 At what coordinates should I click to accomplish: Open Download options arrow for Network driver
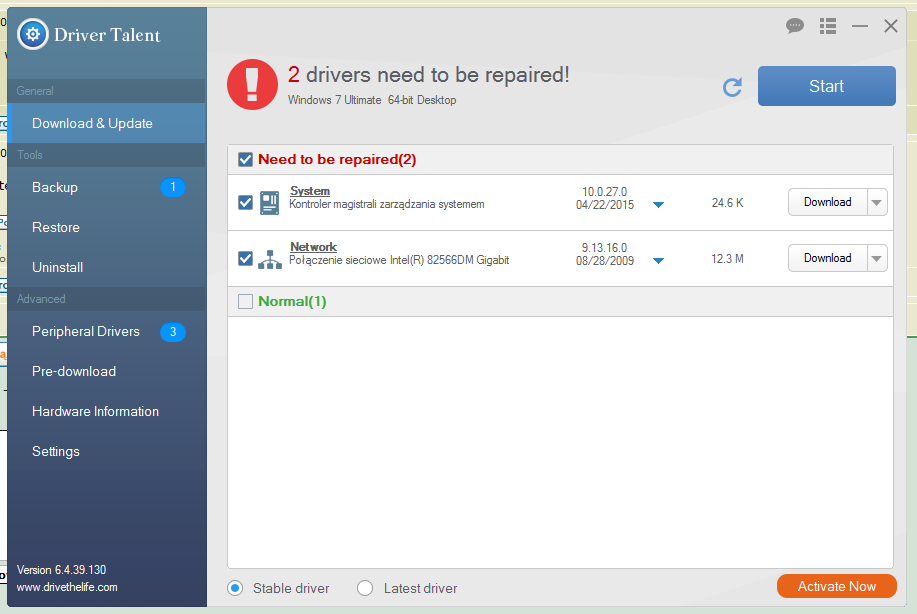pyautogui.click(x=877, y=258)
